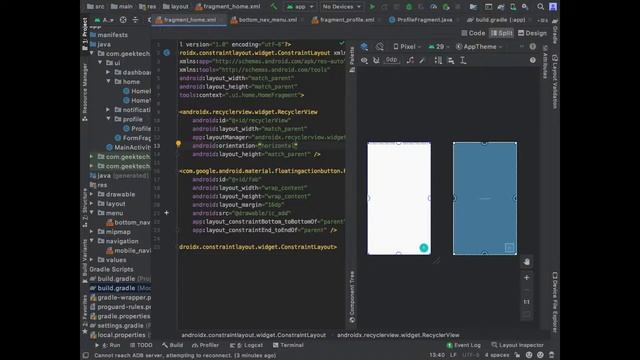Viewport: 640px width, 360px height.
Task: Click the 1:1 actual size zoom button
Action: tap(527, 302)
